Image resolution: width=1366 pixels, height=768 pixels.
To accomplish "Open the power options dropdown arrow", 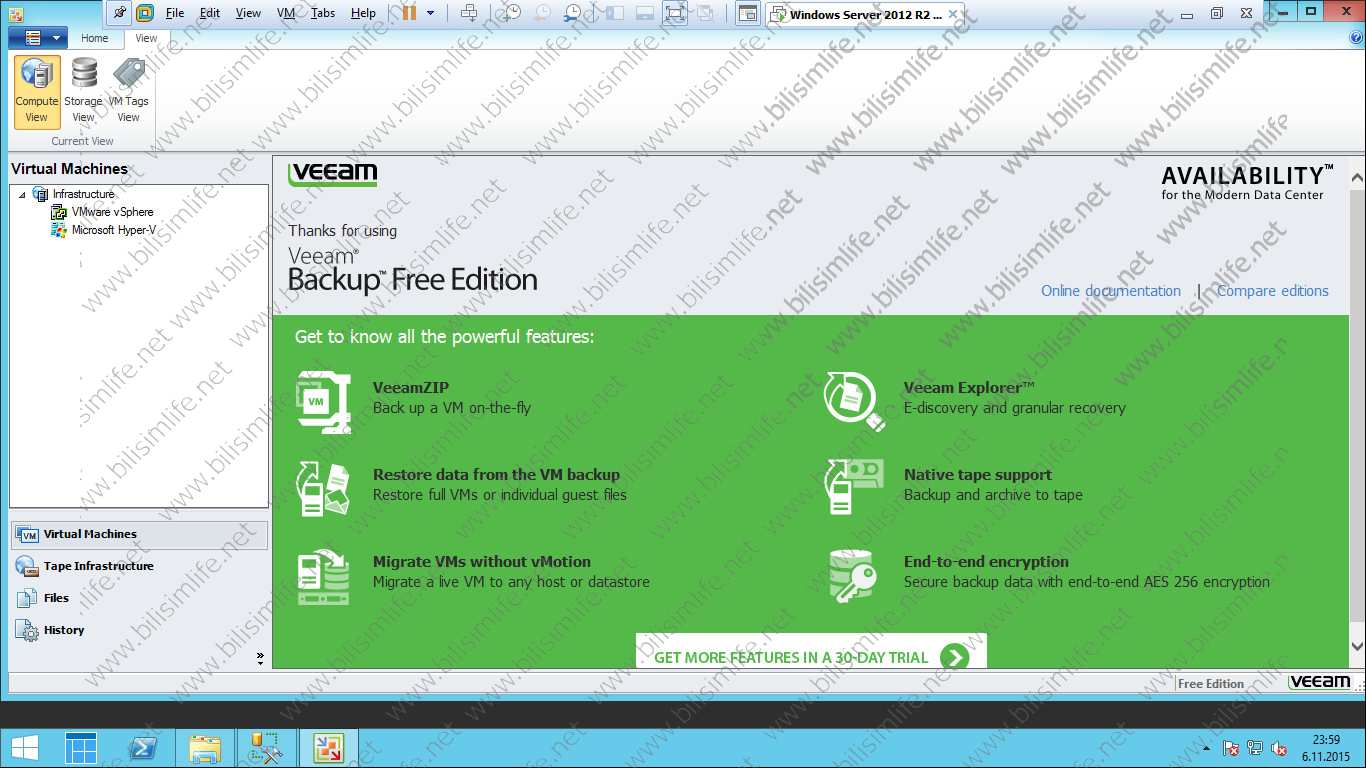I will pyautogui.click(x=431, y=13).
